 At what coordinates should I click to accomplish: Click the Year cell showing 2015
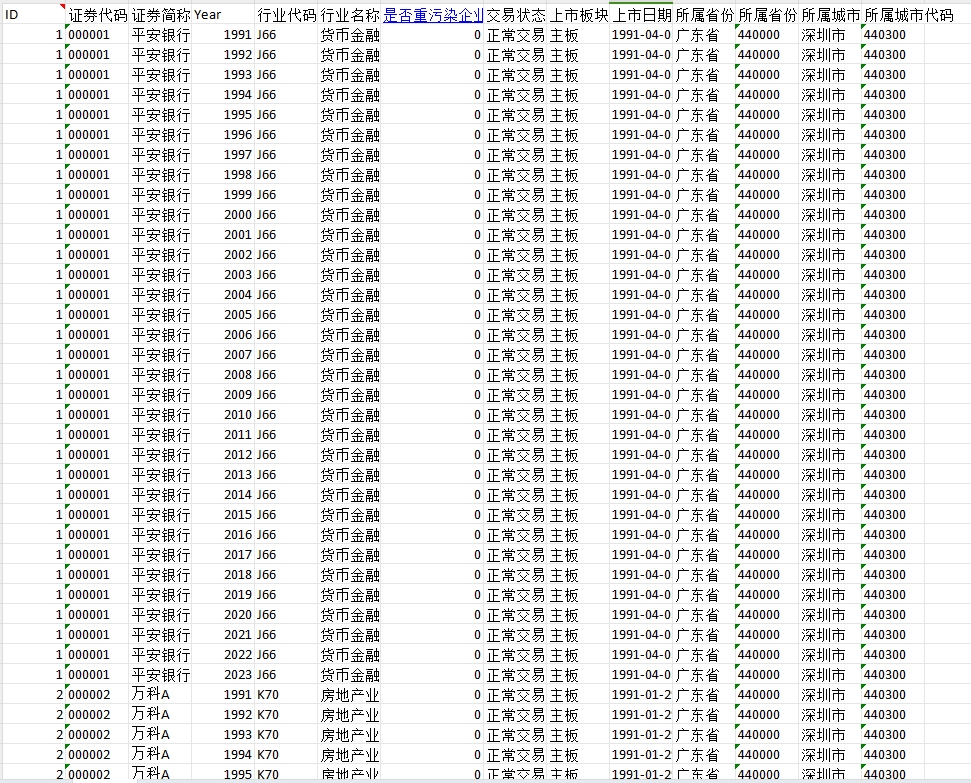223,515
